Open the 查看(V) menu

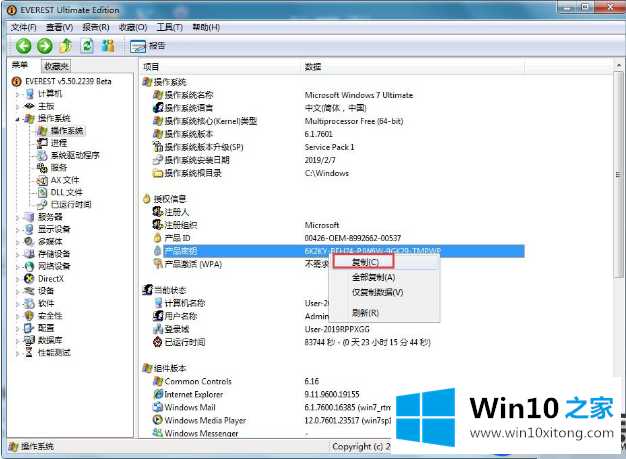(x=59, y=27)
